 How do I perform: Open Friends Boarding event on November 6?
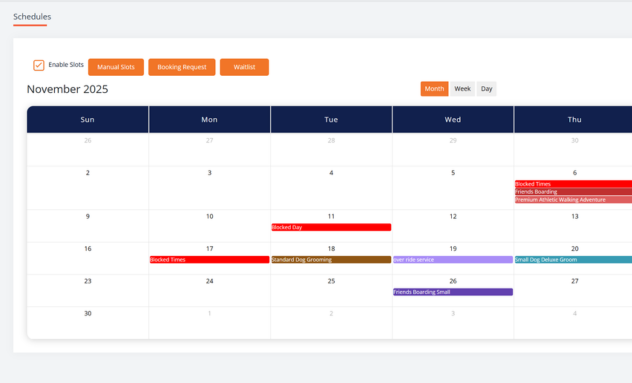pyautogui.click(x=573, y=192)
